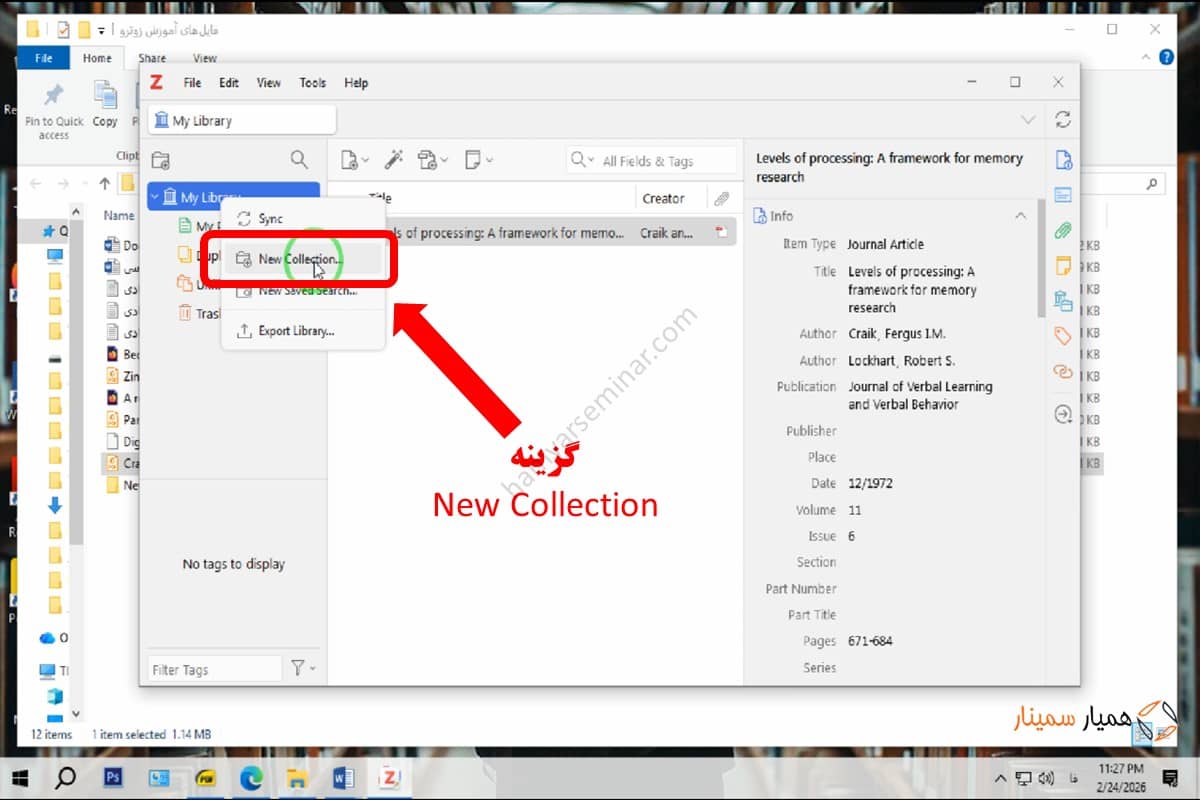
Task: Open the New Item button in Zotero
Action: click(354, 160)
